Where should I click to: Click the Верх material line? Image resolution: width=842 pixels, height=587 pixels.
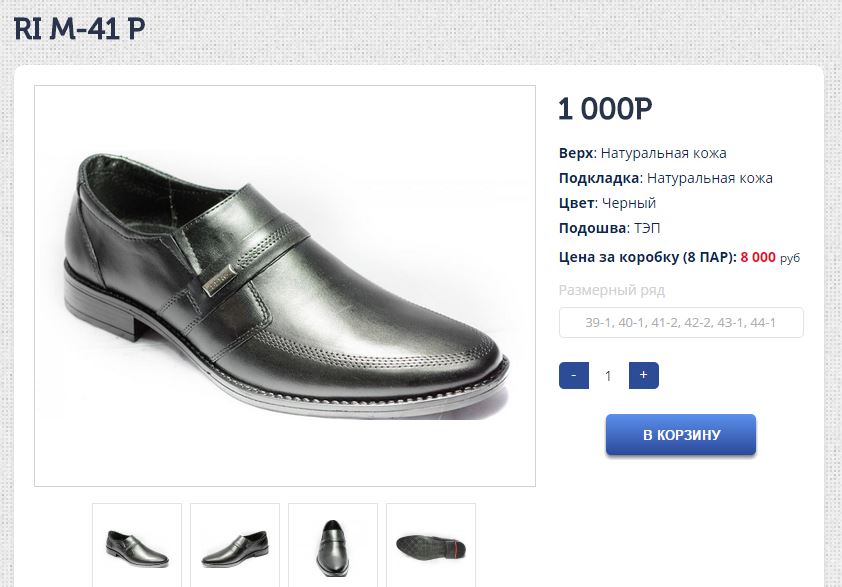click(x=642, y=153)
